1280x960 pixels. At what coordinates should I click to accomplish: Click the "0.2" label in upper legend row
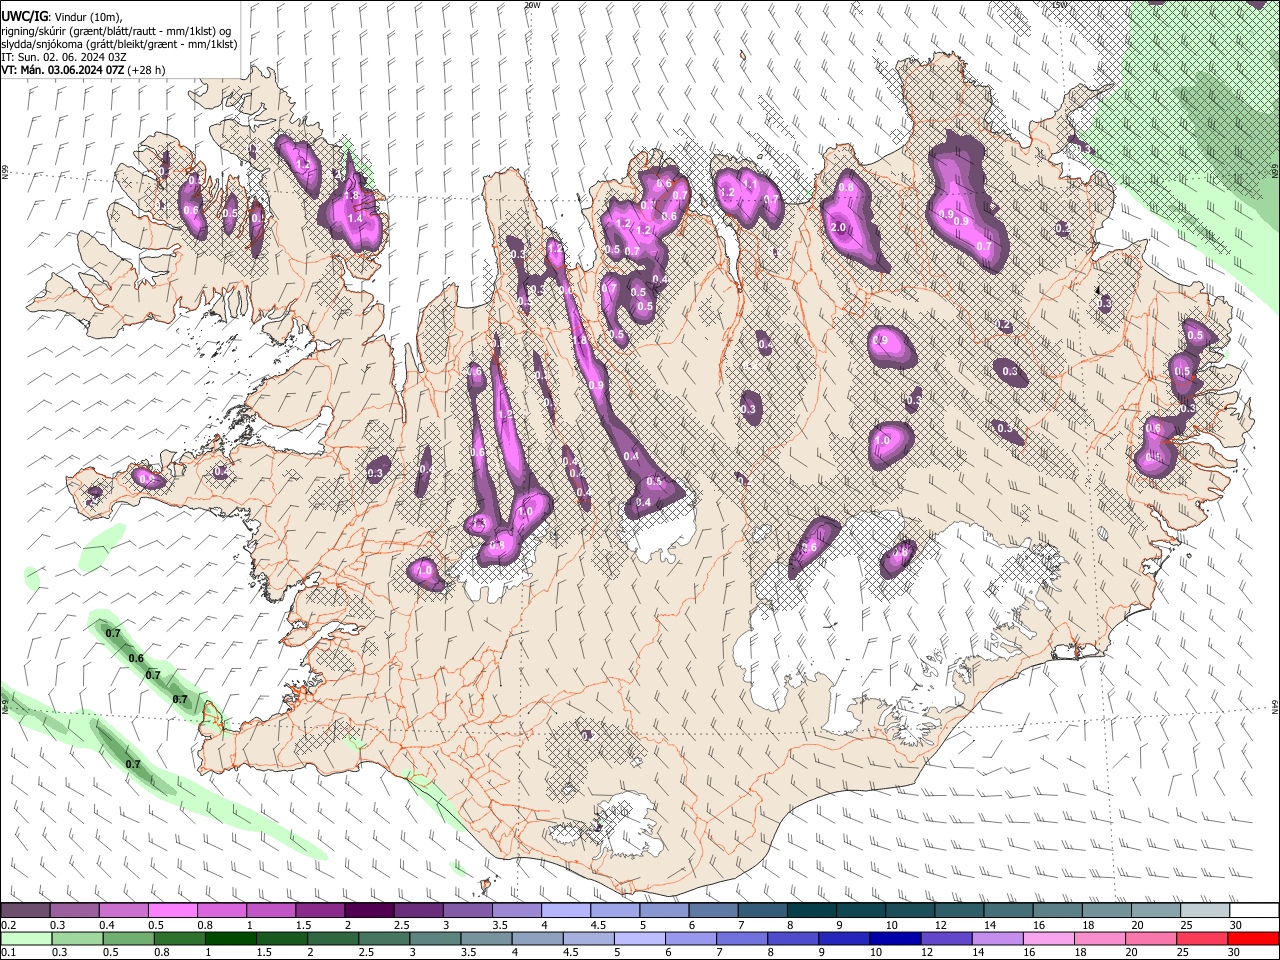point(9,925)
